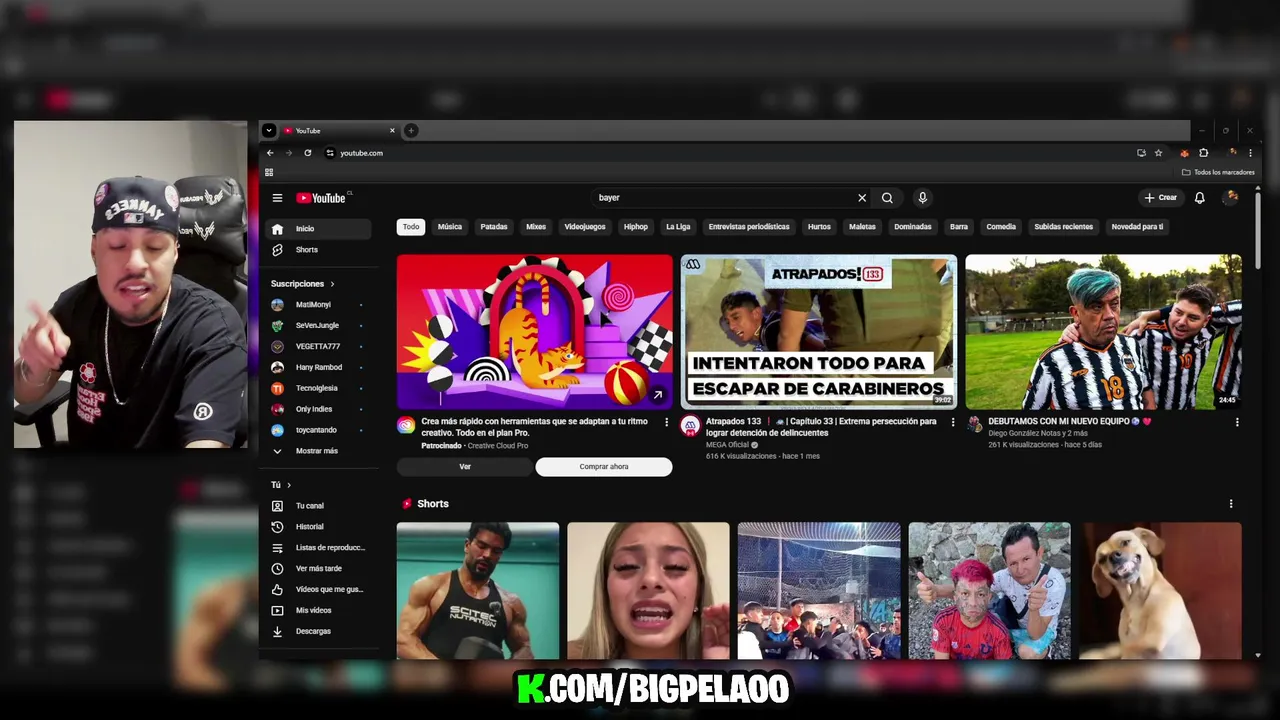Select the Todo filter chip
This screenshot has height=720, width=1280.
411,227
